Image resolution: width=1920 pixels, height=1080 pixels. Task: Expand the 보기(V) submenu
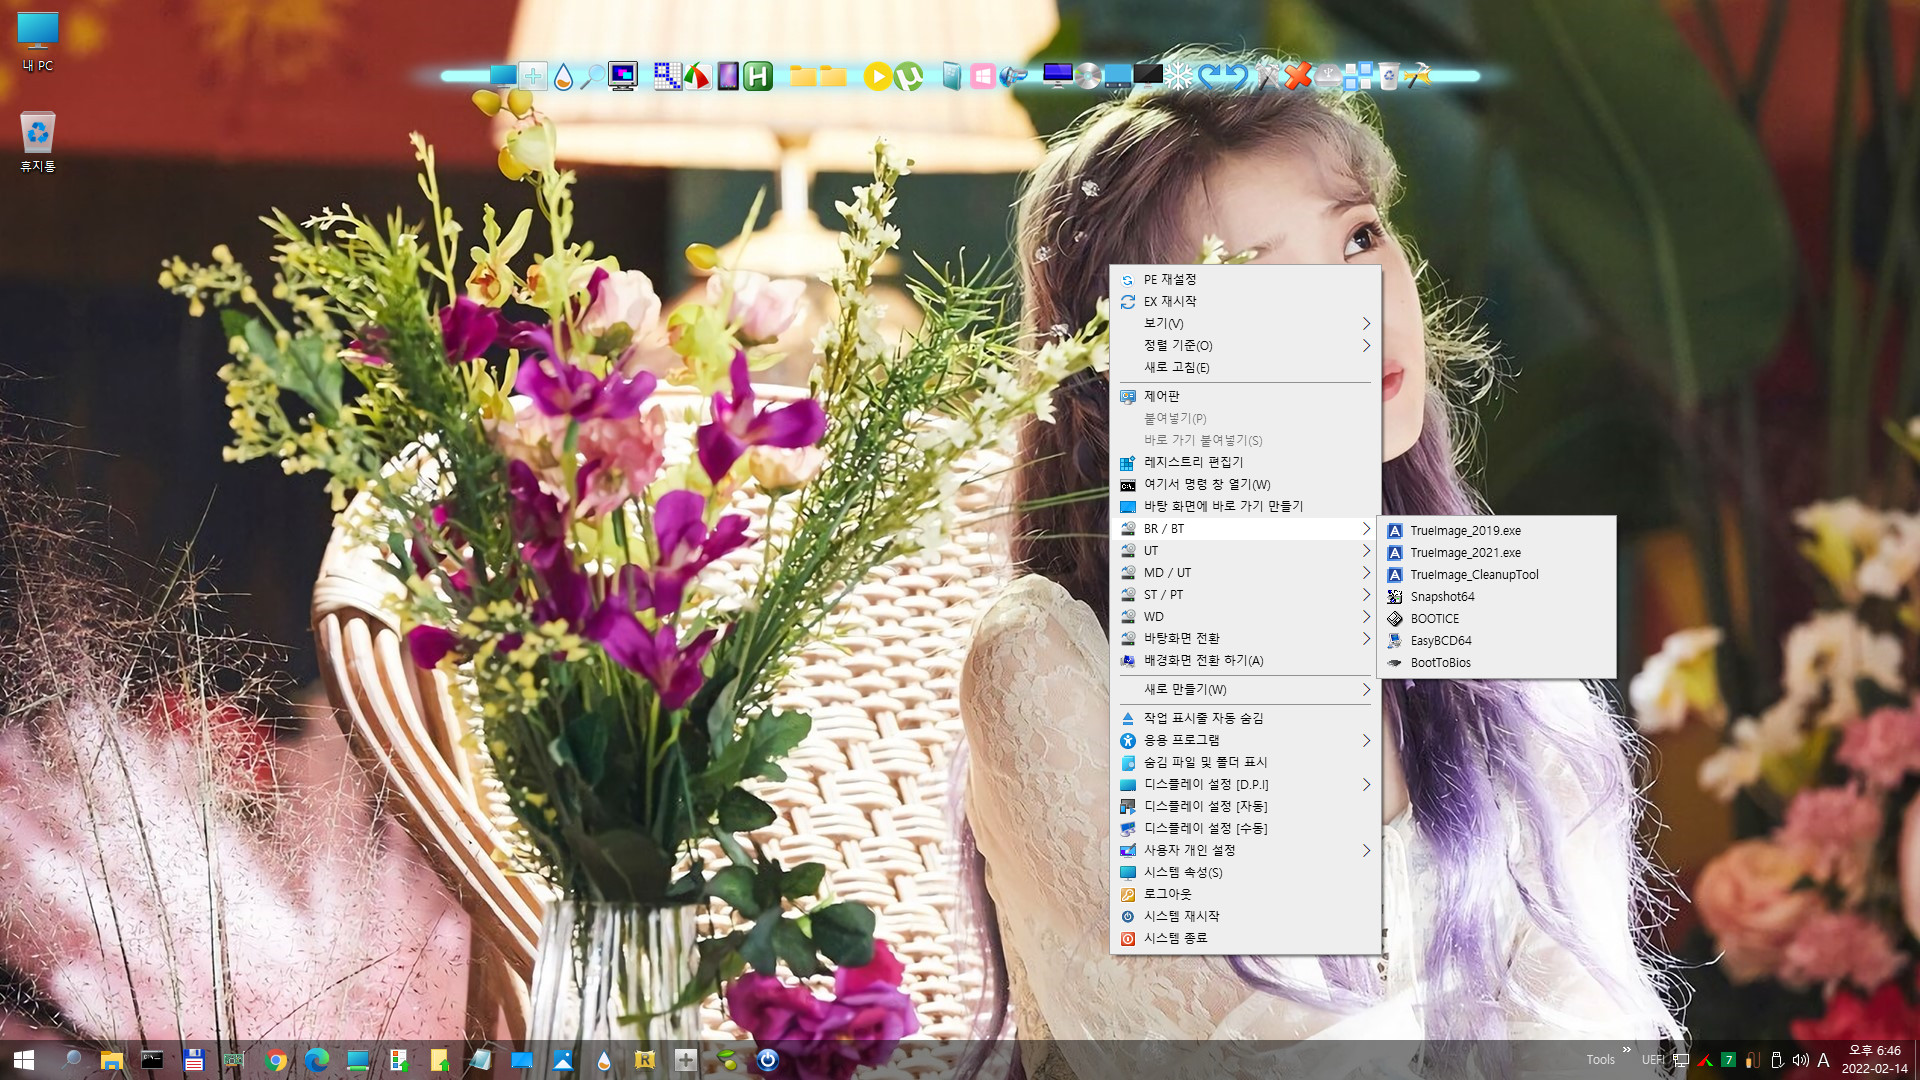pos(1245,323)
